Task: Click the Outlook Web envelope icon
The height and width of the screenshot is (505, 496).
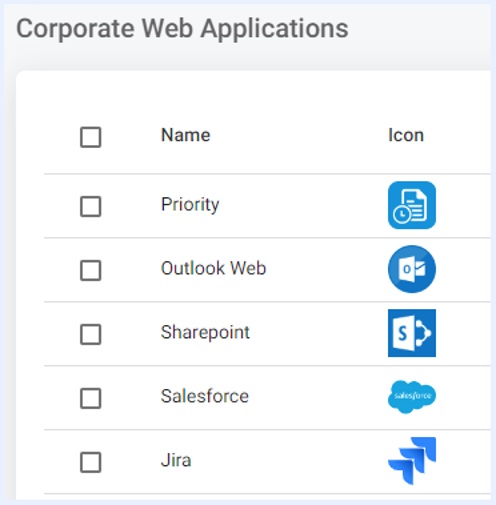Action: point(412,269)
